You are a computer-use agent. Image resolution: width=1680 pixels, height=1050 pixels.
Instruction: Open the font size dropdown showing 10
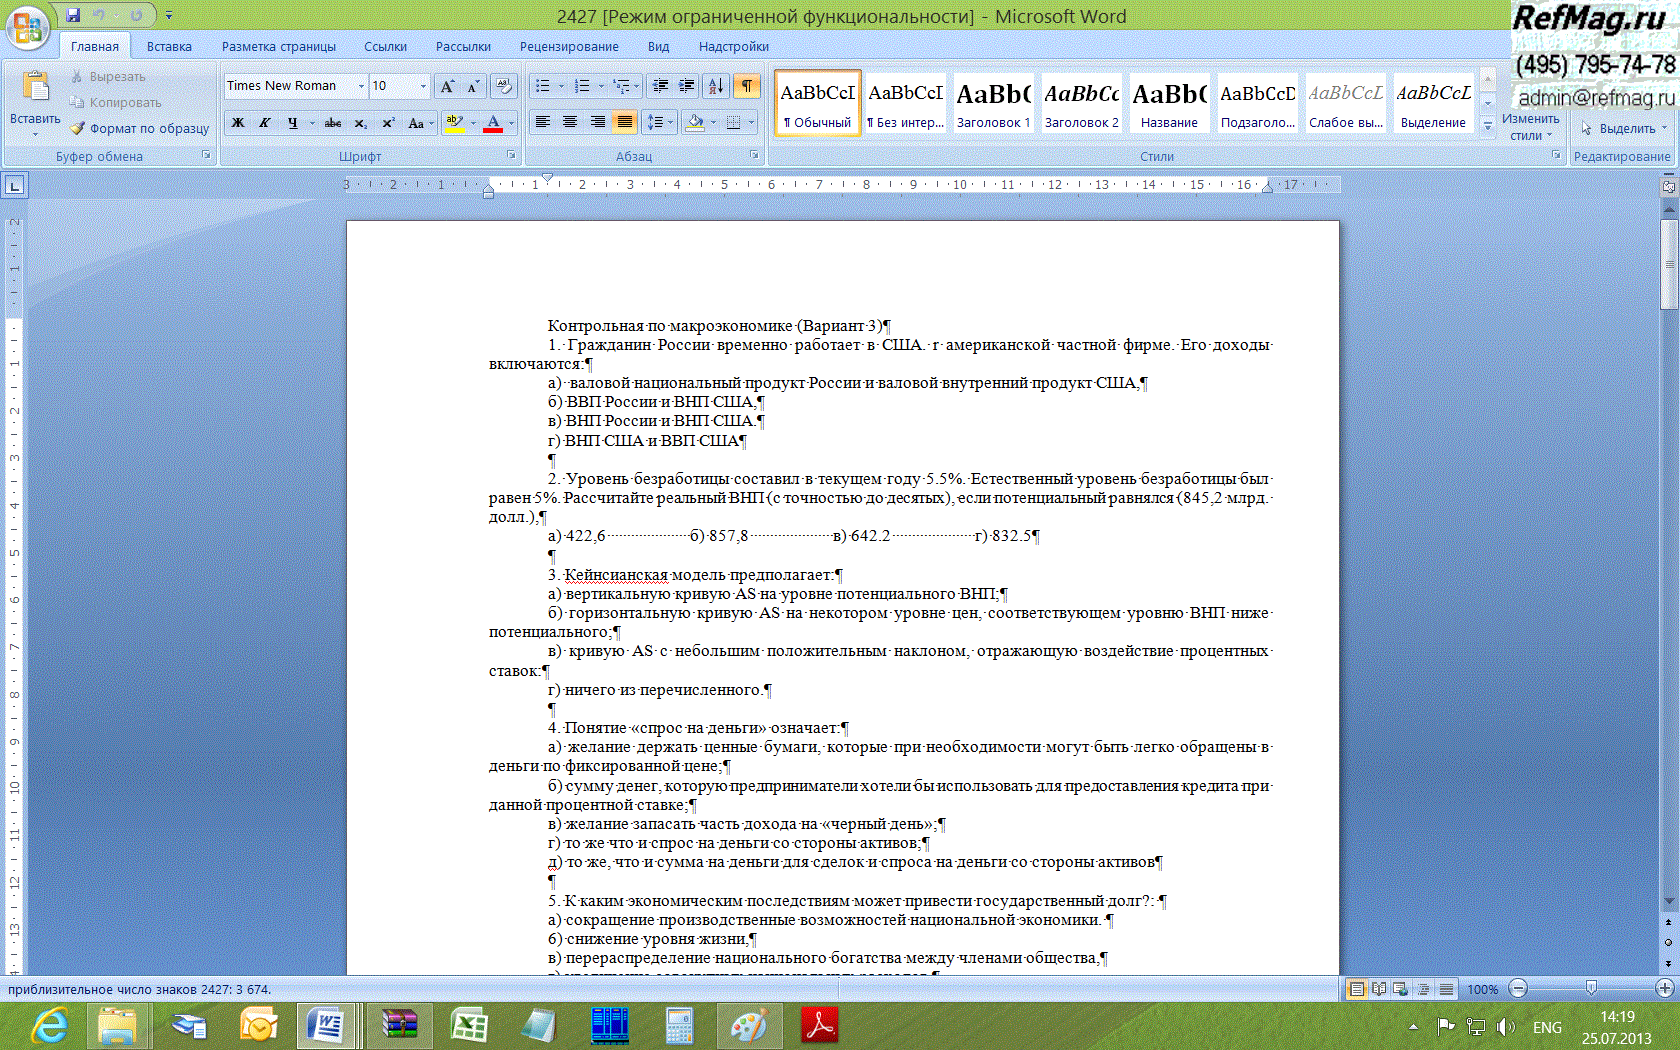click(423, 86)
